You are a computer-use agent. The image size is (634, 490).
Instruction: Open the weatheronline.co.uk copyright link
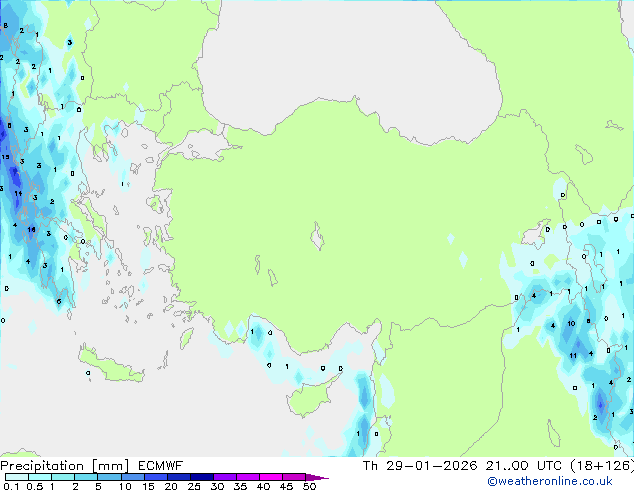[550, 481]
